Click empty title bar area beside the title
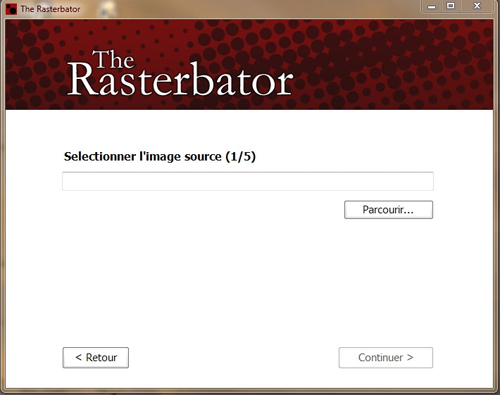The width and height of the screenshot is (500, 395). point(250,9)
